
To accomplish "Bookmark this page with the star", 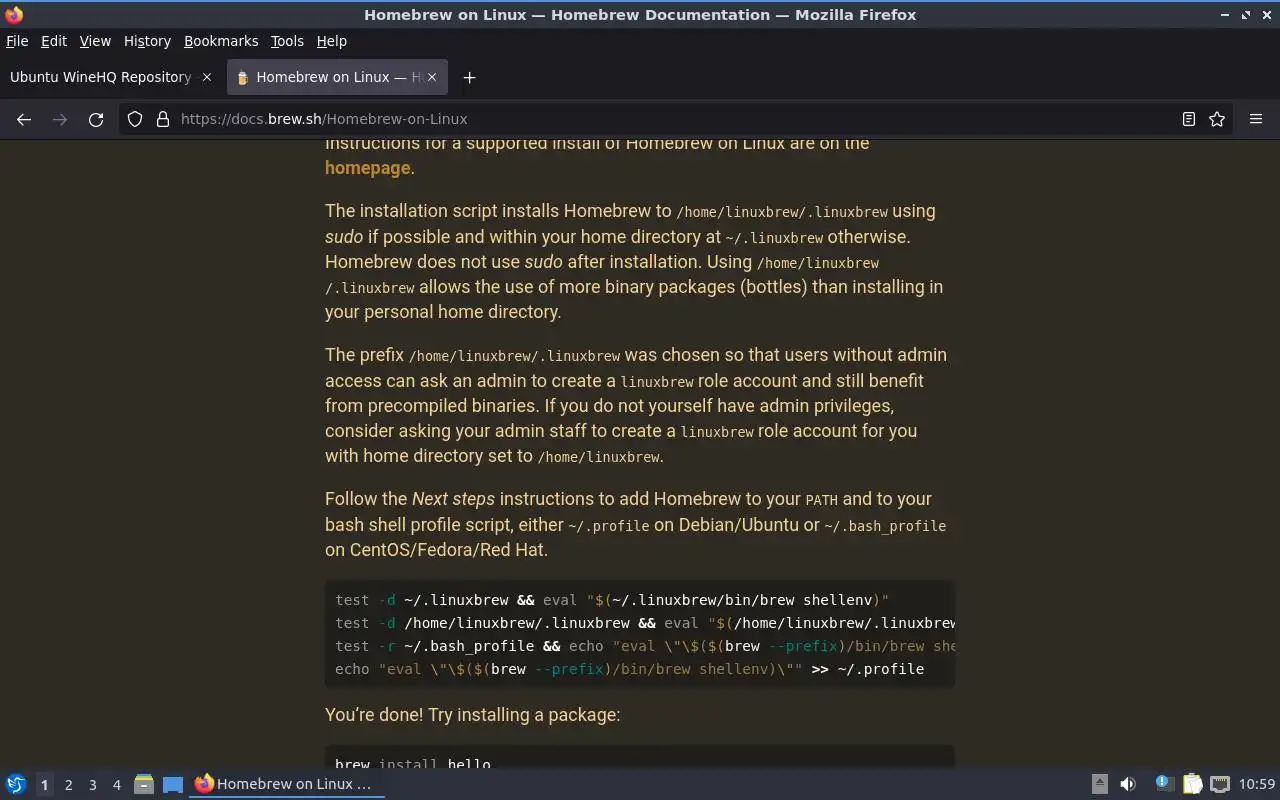I will pos(1217,119).
